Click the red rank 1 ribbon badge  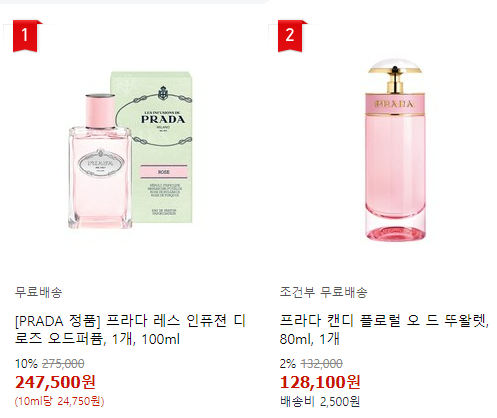pos(26,36)
